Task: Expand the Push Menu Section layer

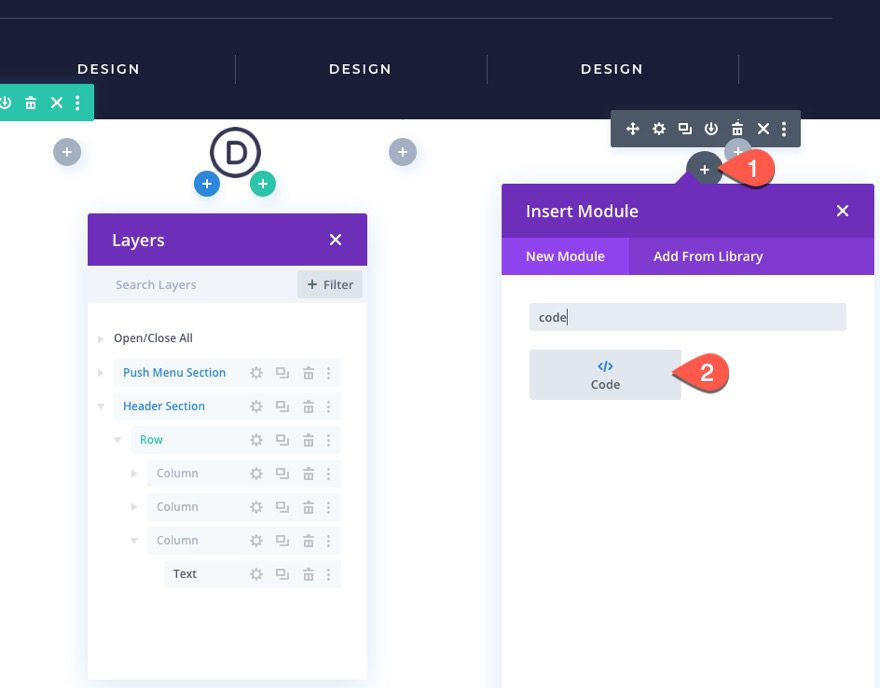Action: (x=99, y=372)
